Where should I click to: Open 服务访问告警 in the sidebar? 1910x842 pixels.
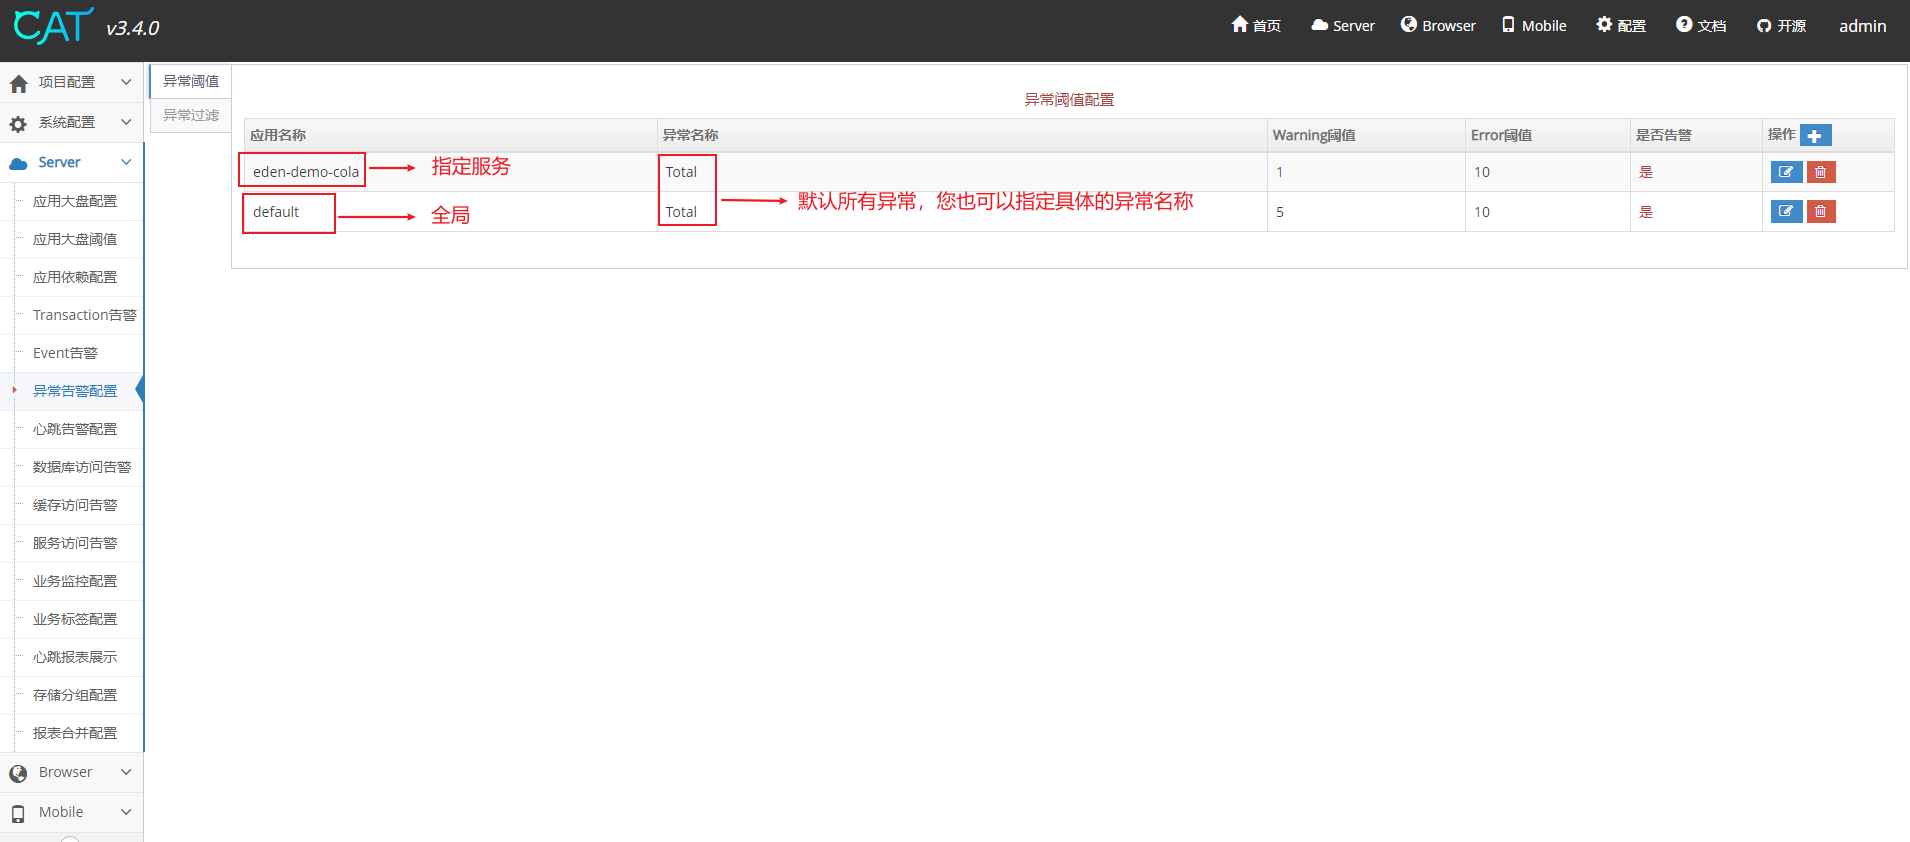tap(75, 543)
